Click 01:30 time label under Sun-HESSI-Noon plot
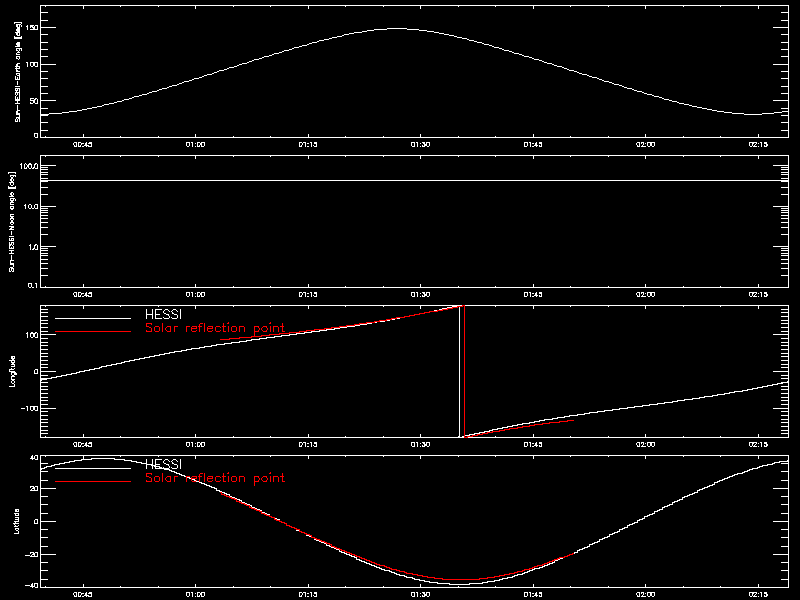 click(x=420, y=295)
